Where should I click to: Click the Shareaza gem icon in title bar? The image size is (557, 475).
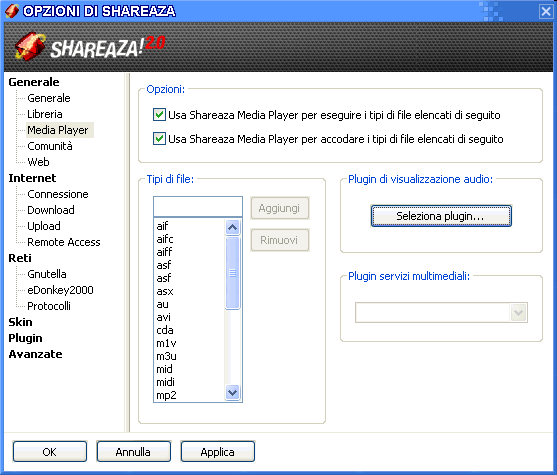pyautogui.click(x=11, y=11)
